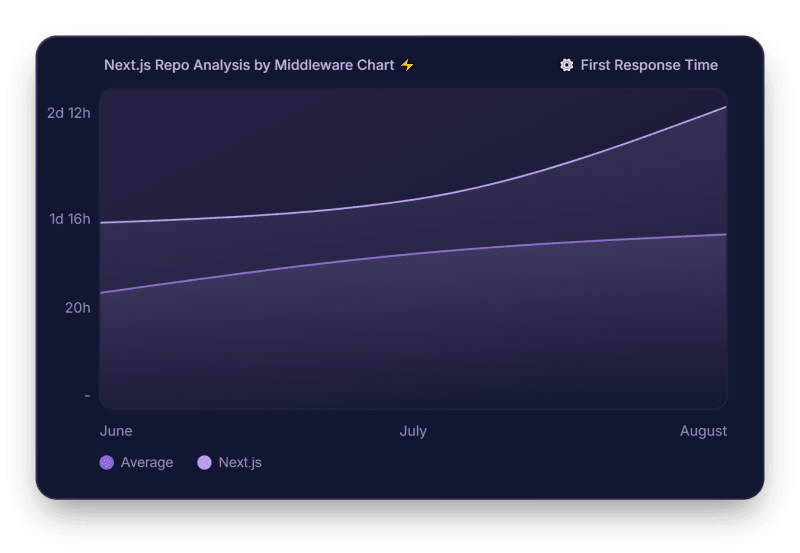Click the lightning bolt icon in chart title
Viewport: 800px width, 553px height.
[407, 65]
